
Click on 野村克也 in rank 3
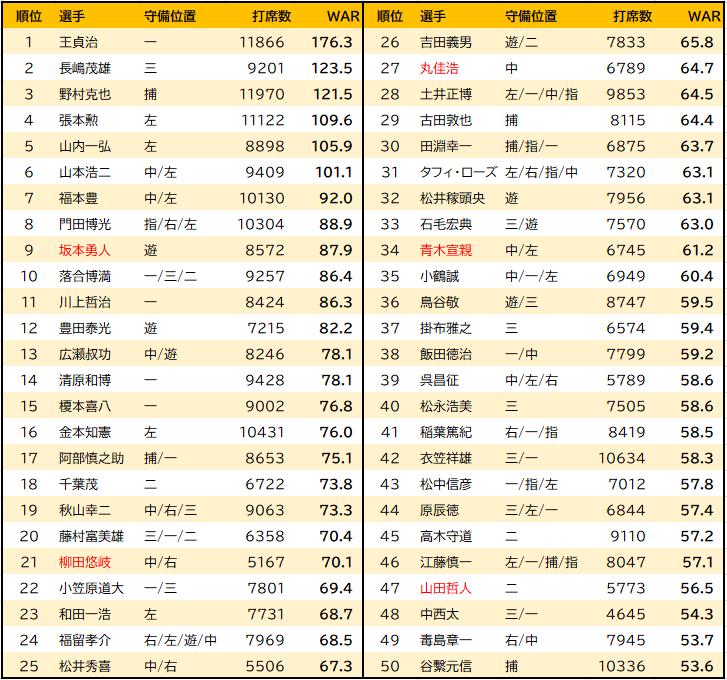(85, 94)
